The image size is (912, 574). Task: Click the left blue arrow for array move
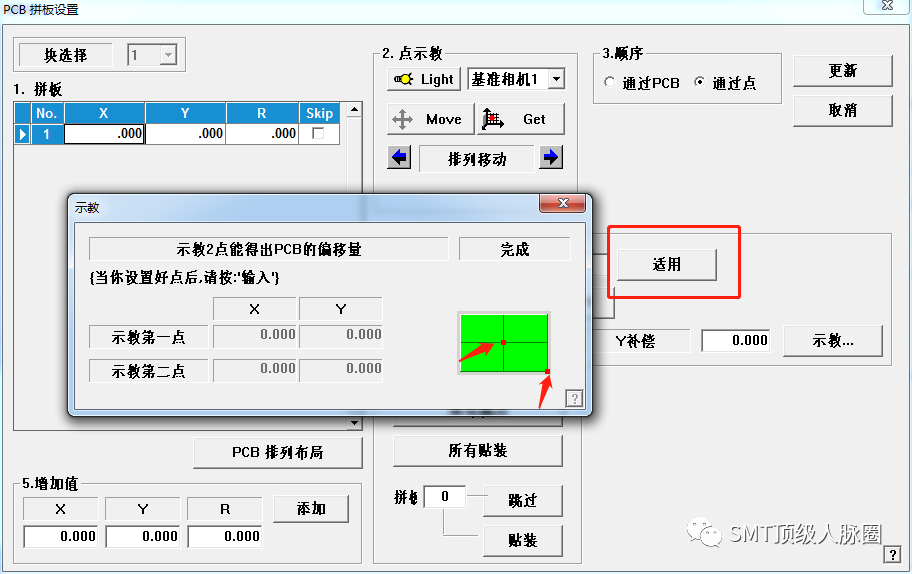point(399,158)
